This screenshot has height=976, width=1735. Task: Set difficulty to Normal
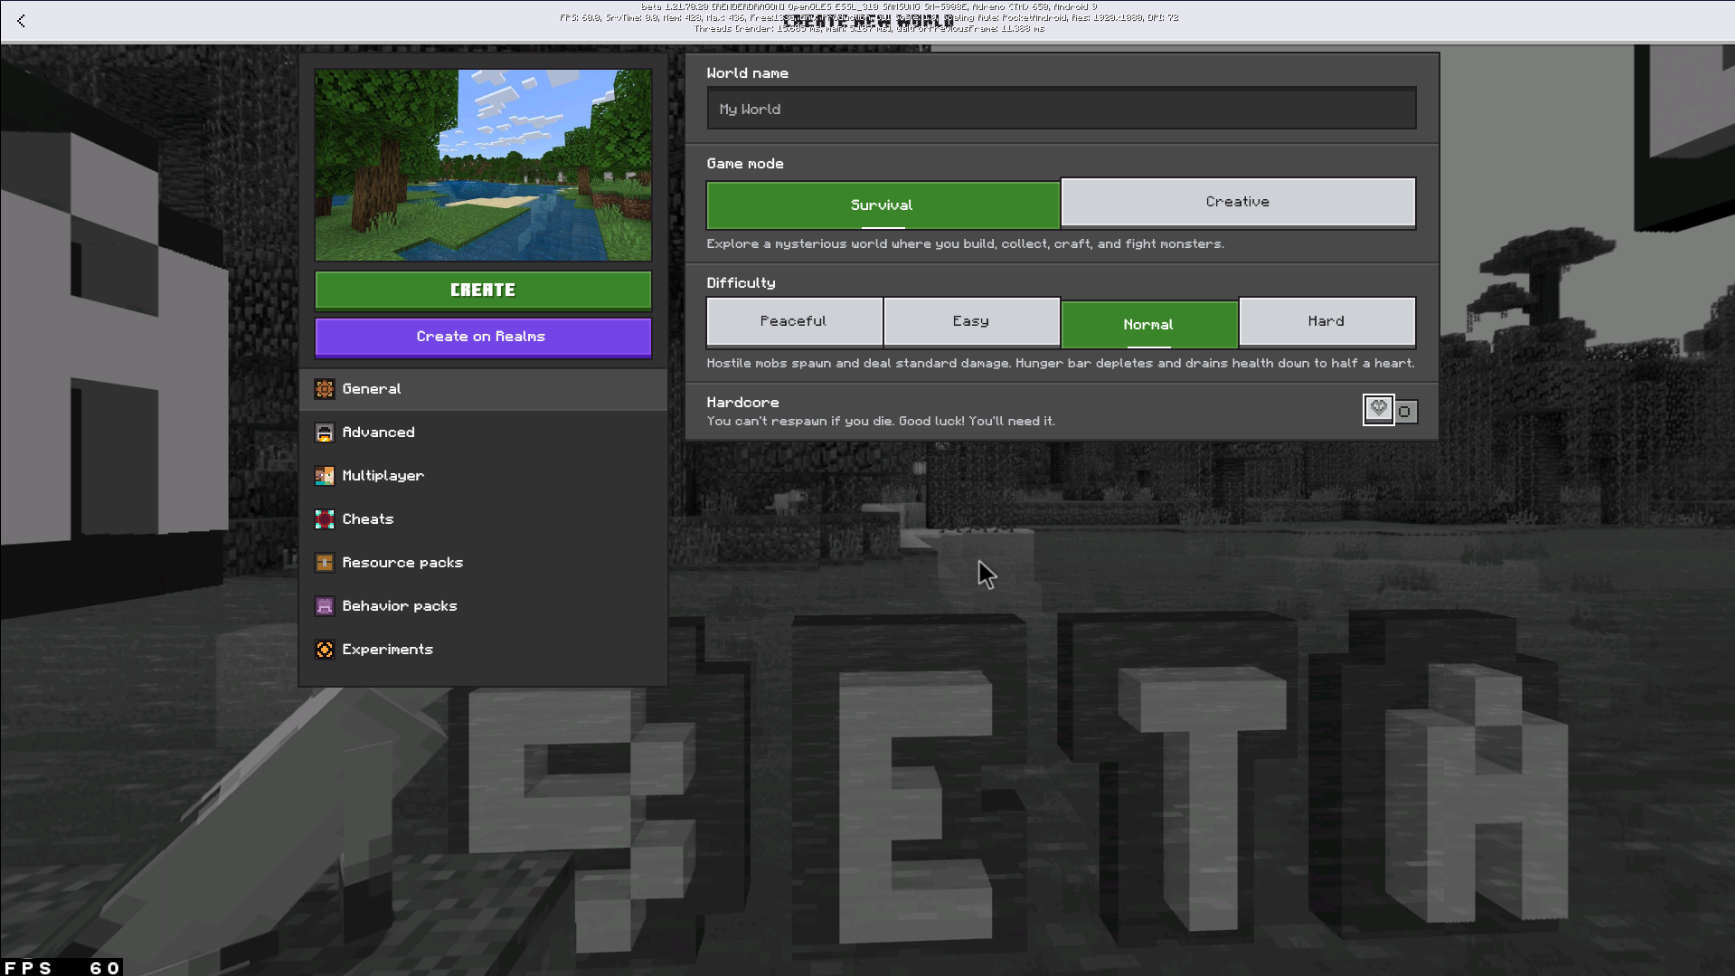coord(1149,325)
